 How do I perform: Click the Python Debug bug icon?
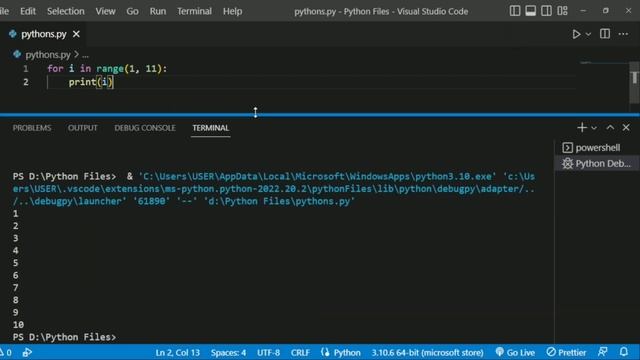click(567, 164)
